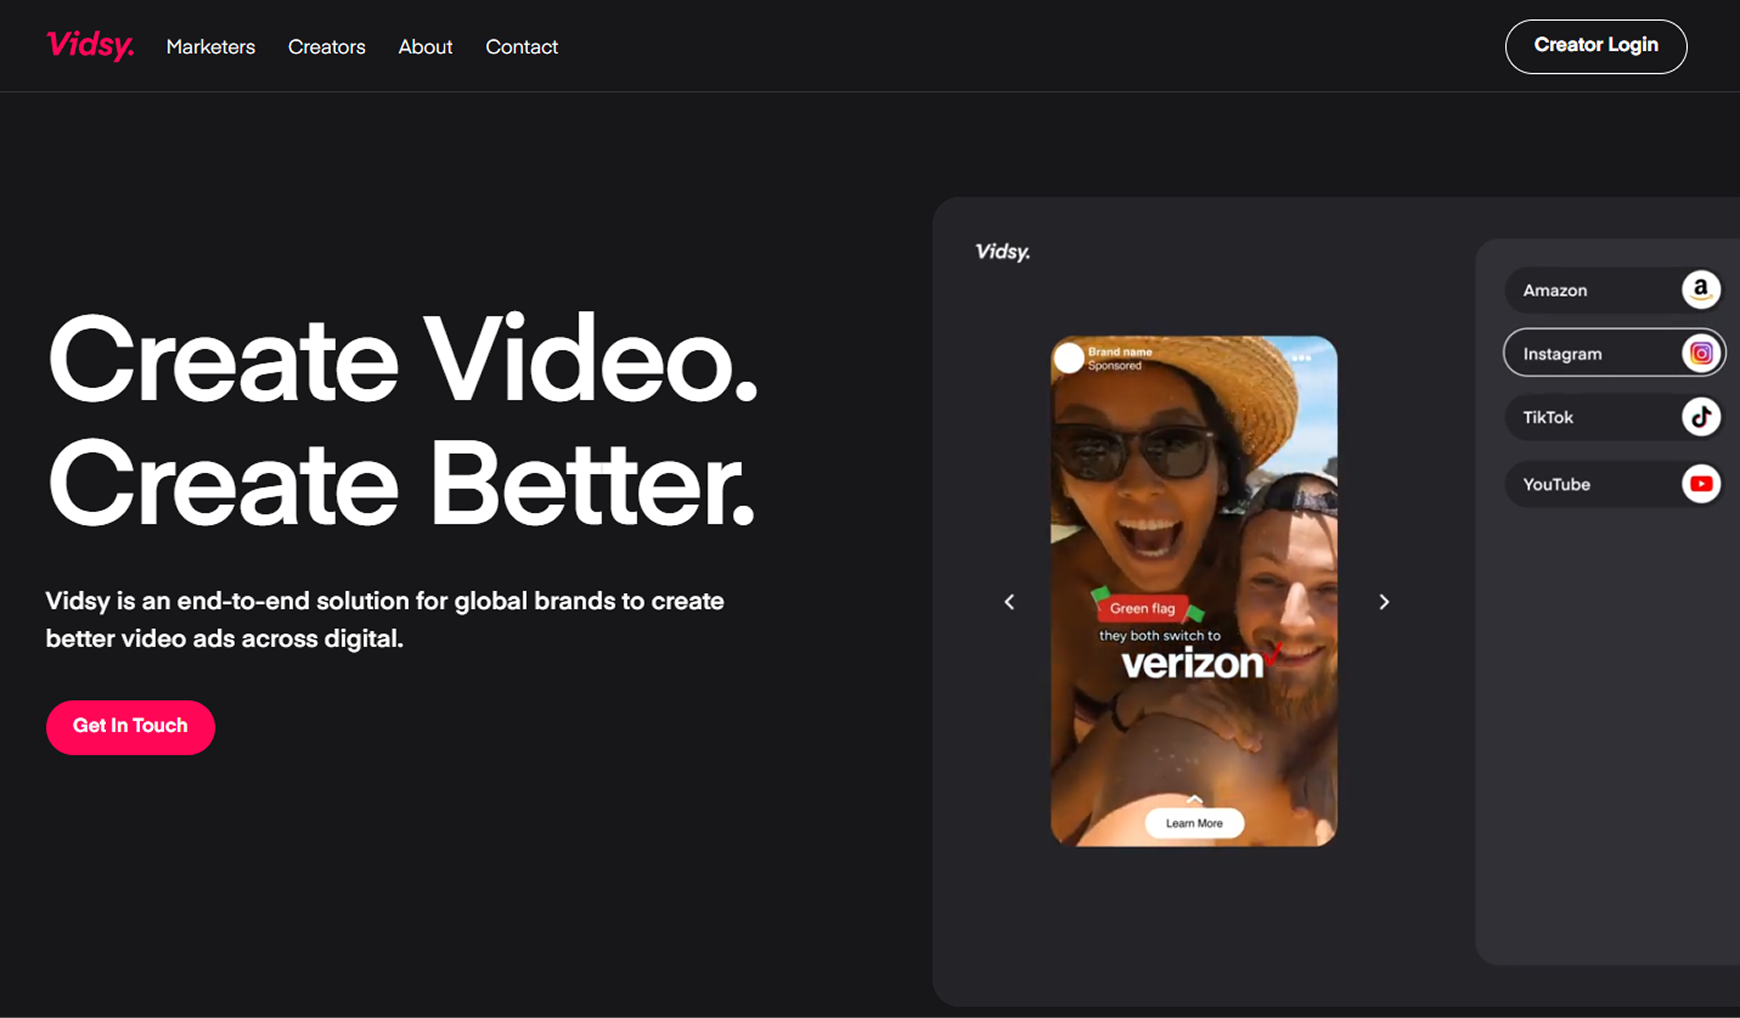Show the next video with right arrow
Screen dimensions: 1740x1018
[x=1384, y=602]
